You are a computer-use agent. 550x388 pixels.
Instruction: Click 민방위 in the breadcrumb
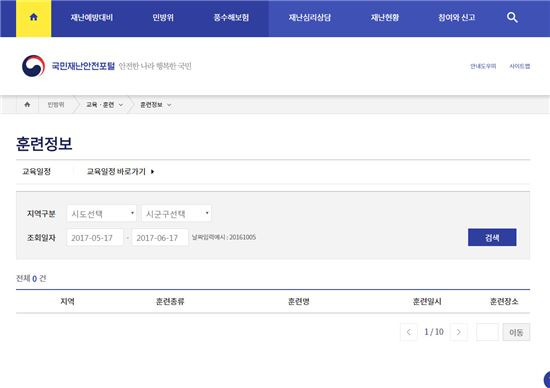(56, 105)
